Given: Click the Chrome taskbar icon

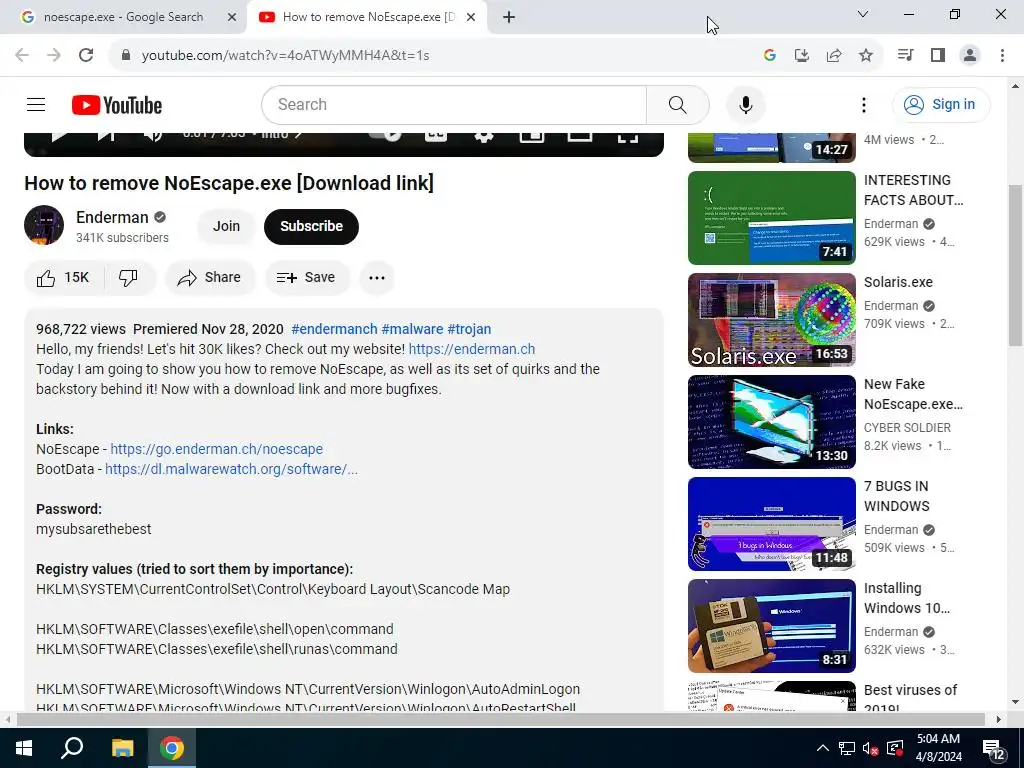Looking at the screenshot, I should [x=172, y=748].
